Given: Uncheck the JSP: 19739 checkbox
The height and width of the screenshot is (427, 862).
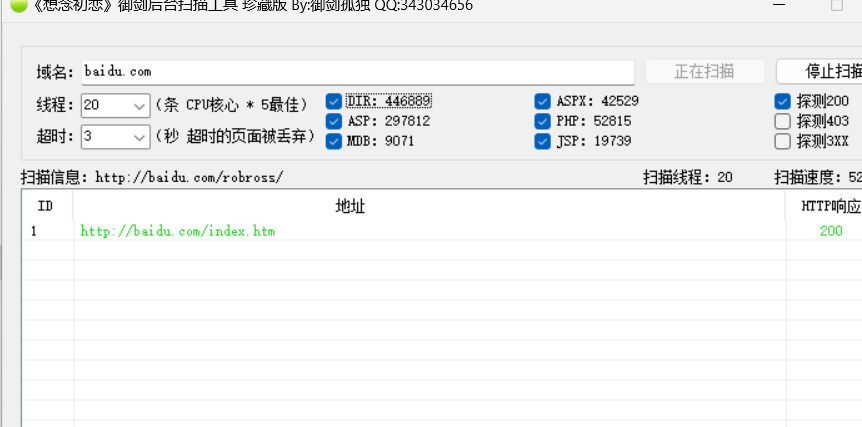Looking at the screenshot, I should [542, 141].
